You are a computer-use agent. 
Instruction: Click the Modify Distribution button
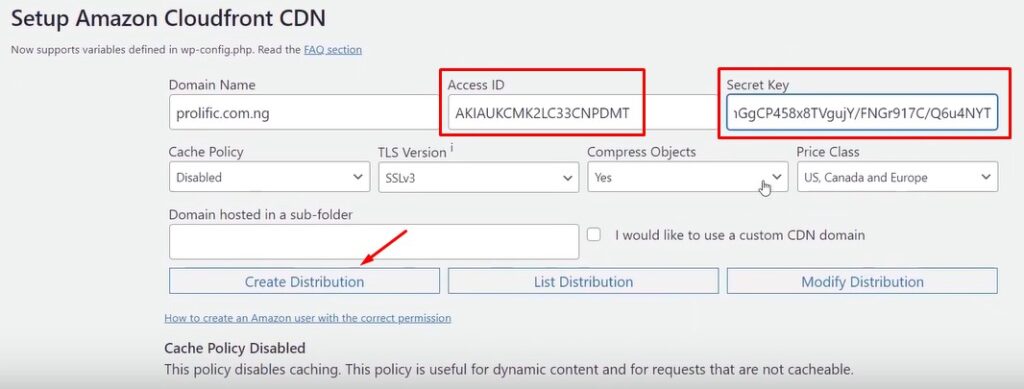pyautogui.click(x=862, y=281)
